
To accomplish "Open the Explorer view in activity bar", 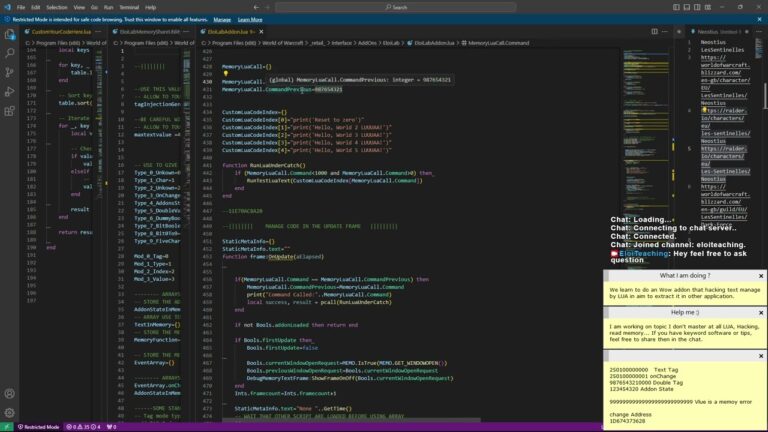I will pyautogui.click(x=9, y=34).
